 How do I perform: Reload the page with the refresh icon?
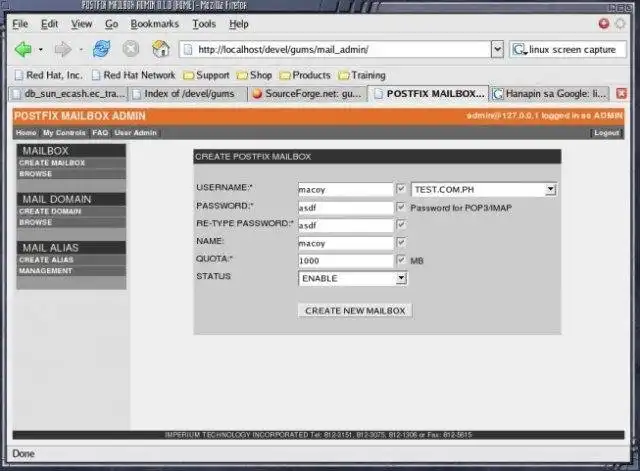101,49
